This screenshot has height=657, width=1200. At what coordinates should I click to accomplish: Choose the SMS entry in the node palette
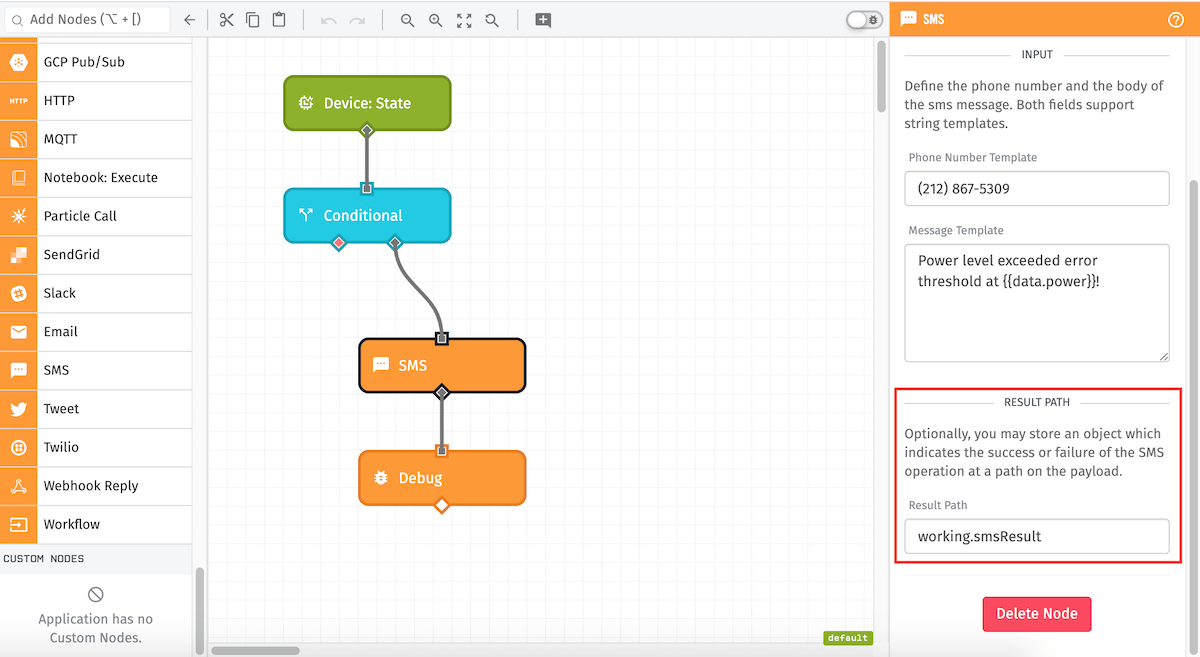point(96,370)
